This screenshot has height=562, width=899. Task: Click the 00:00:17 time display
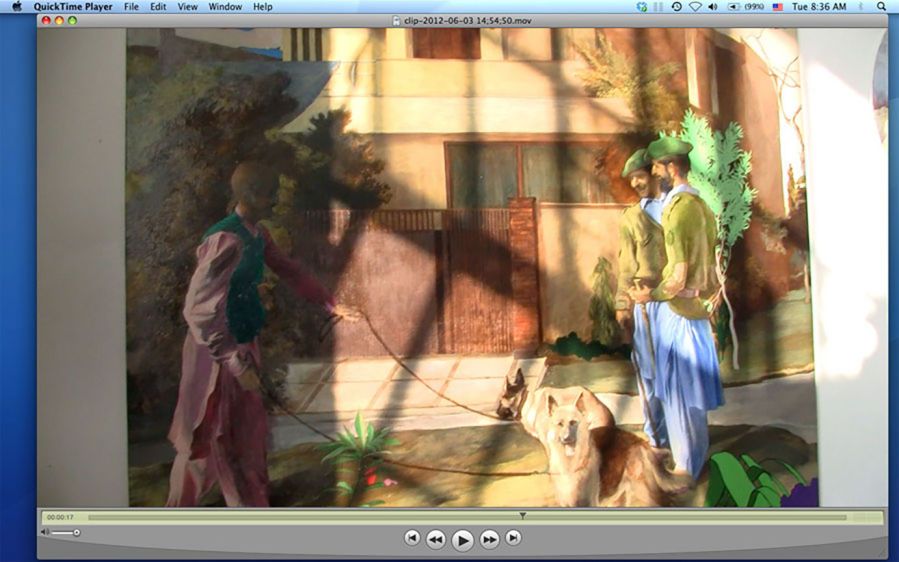tap(61, 517)
